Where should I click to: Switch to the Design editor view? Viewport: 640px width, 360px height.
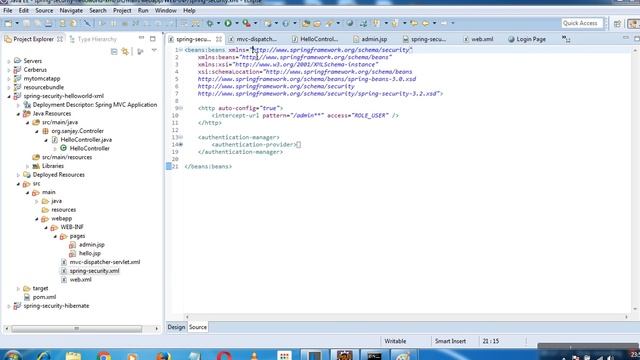point(176,327)
